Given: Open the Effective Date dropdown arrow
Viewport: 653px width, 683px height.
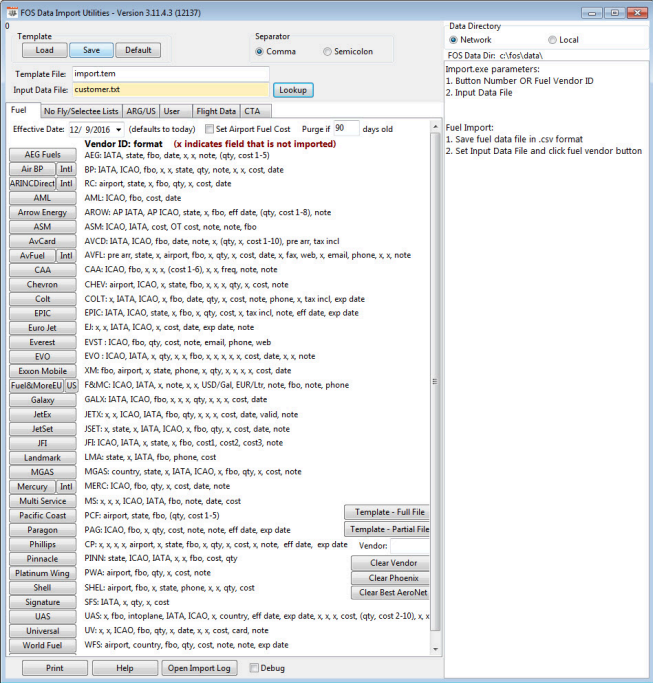Looking at the screenshot, I should click(118, 130).
